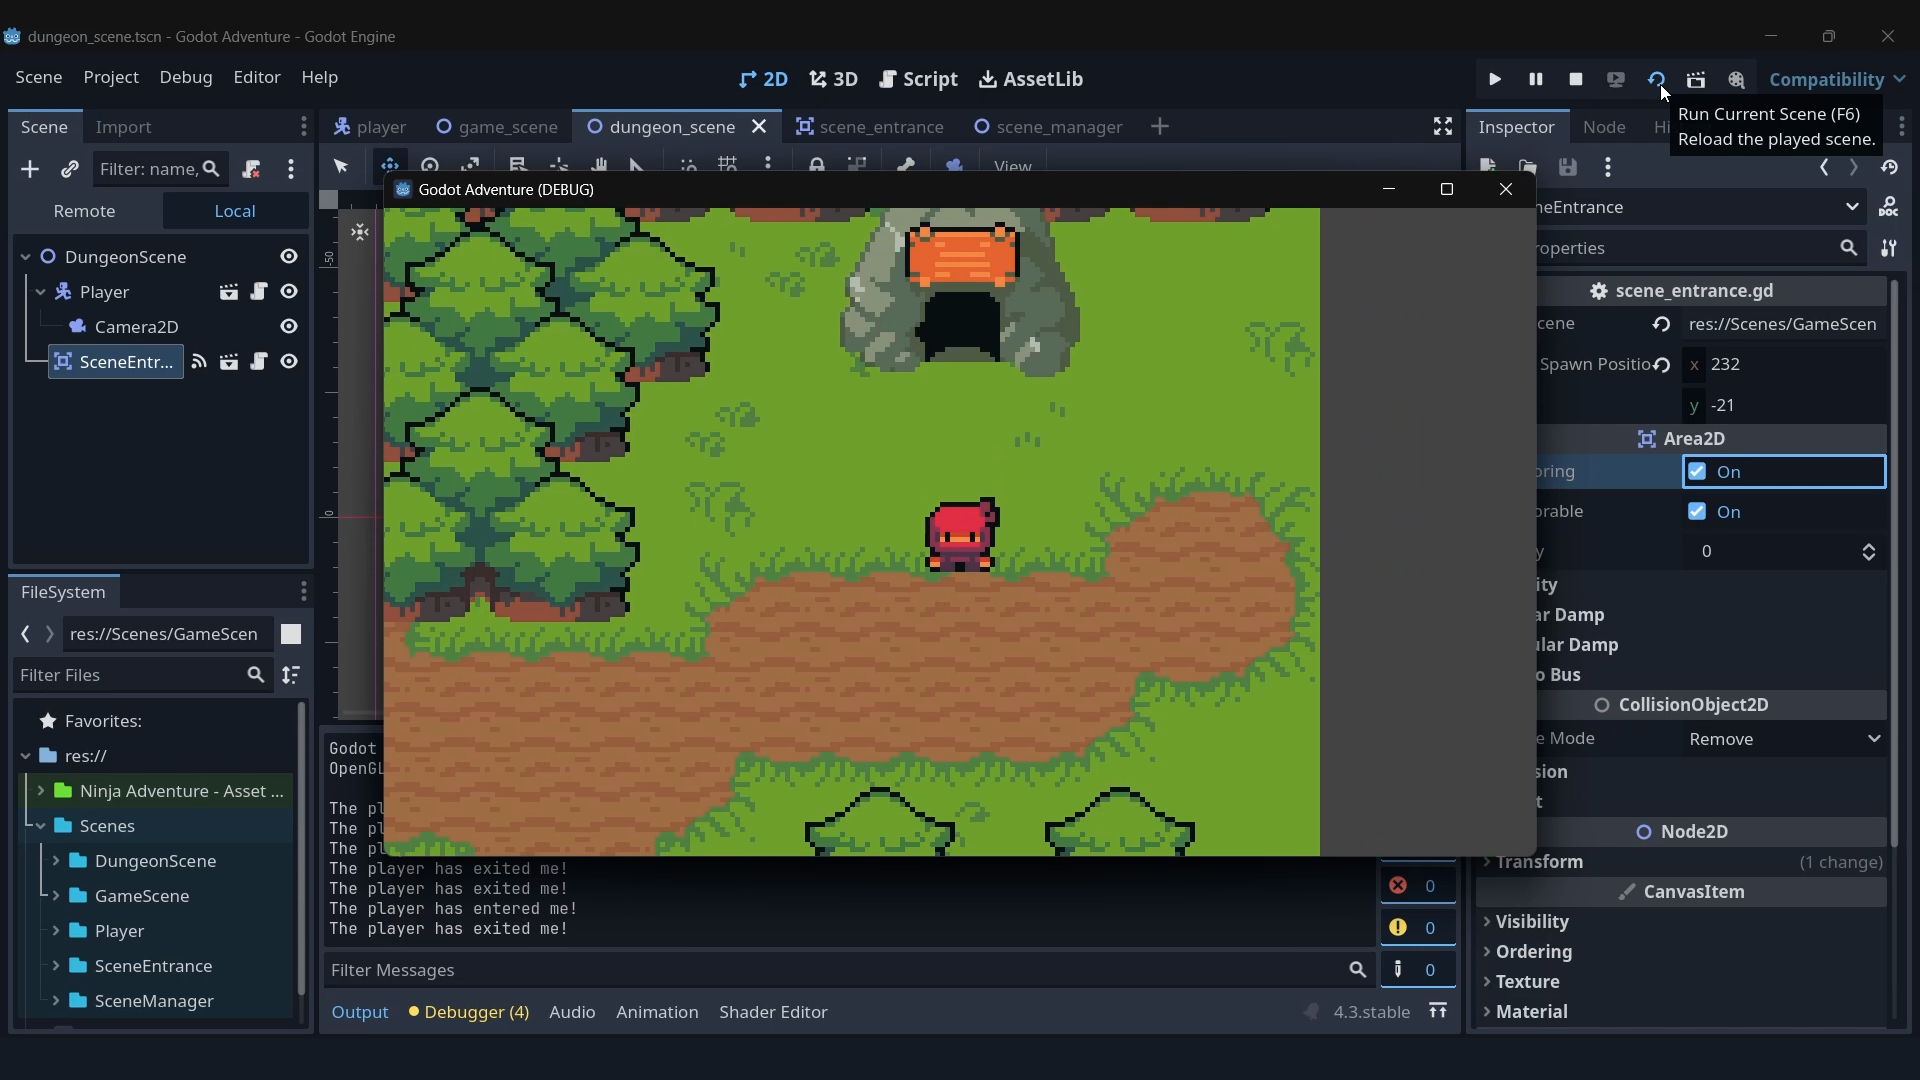Open the script attached to SceneEntrance node

[x=259, y=362]
